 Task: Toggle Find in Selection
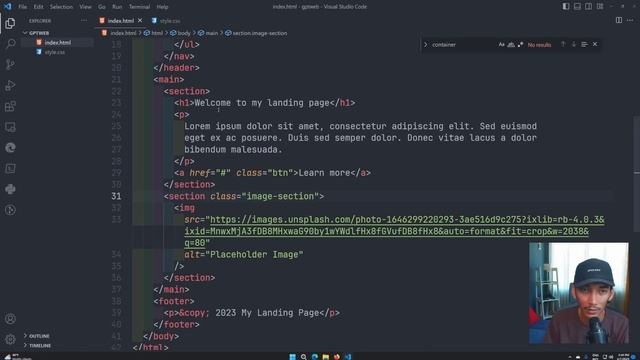pyautogui.click(x=584, y=44)
